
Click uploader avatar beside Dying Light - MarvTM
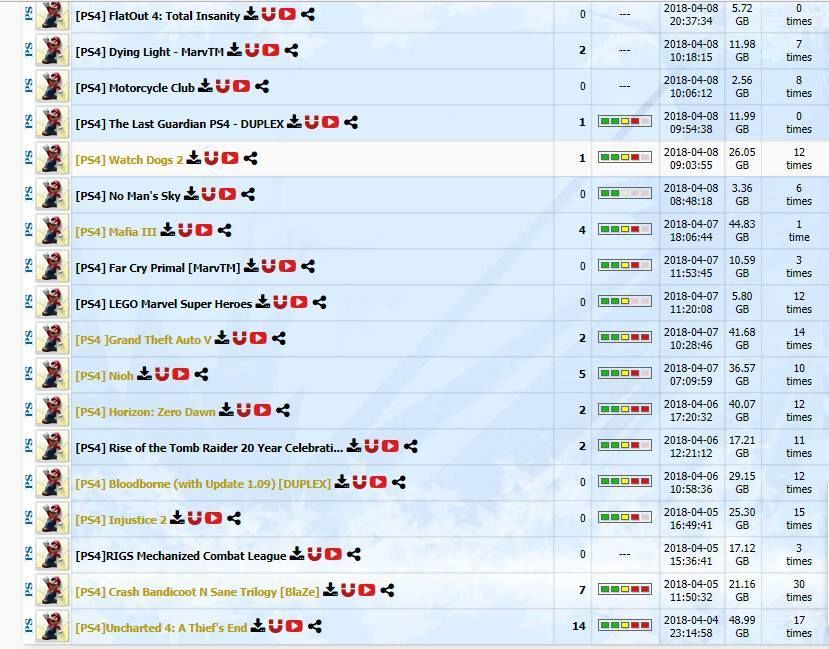(x=52, y=50)
